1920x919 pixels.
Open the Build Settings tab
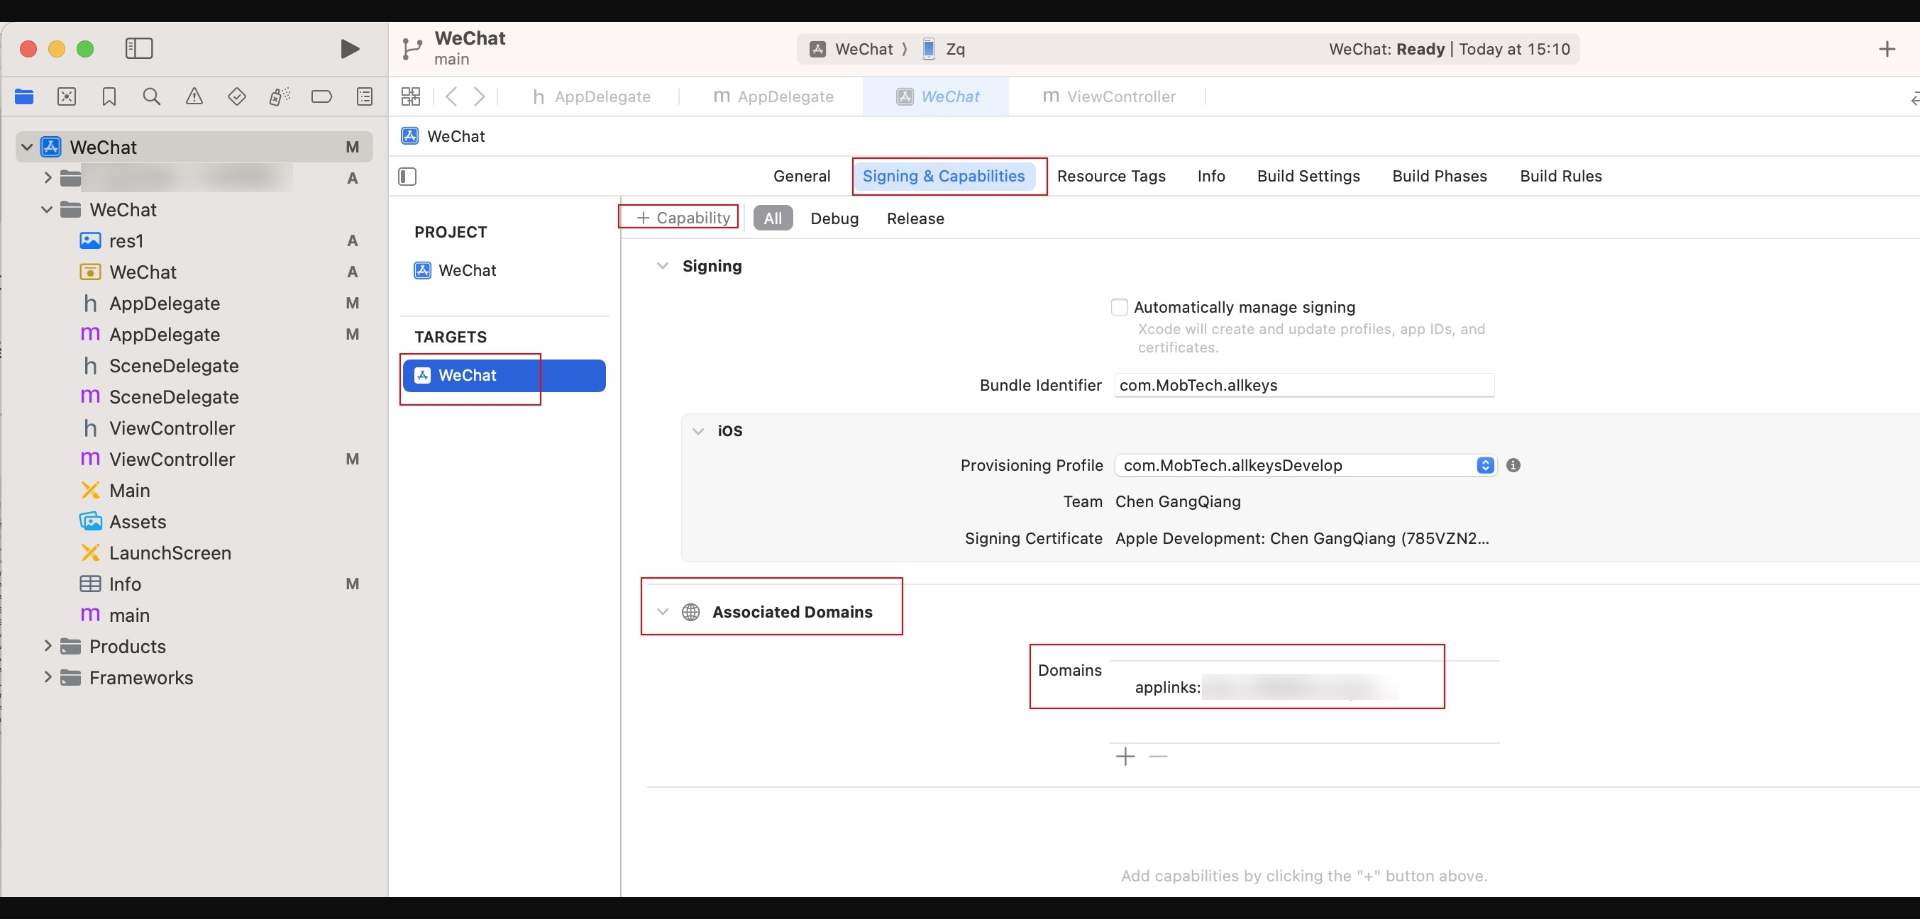pyautogui.click(x=1308, y=176)
